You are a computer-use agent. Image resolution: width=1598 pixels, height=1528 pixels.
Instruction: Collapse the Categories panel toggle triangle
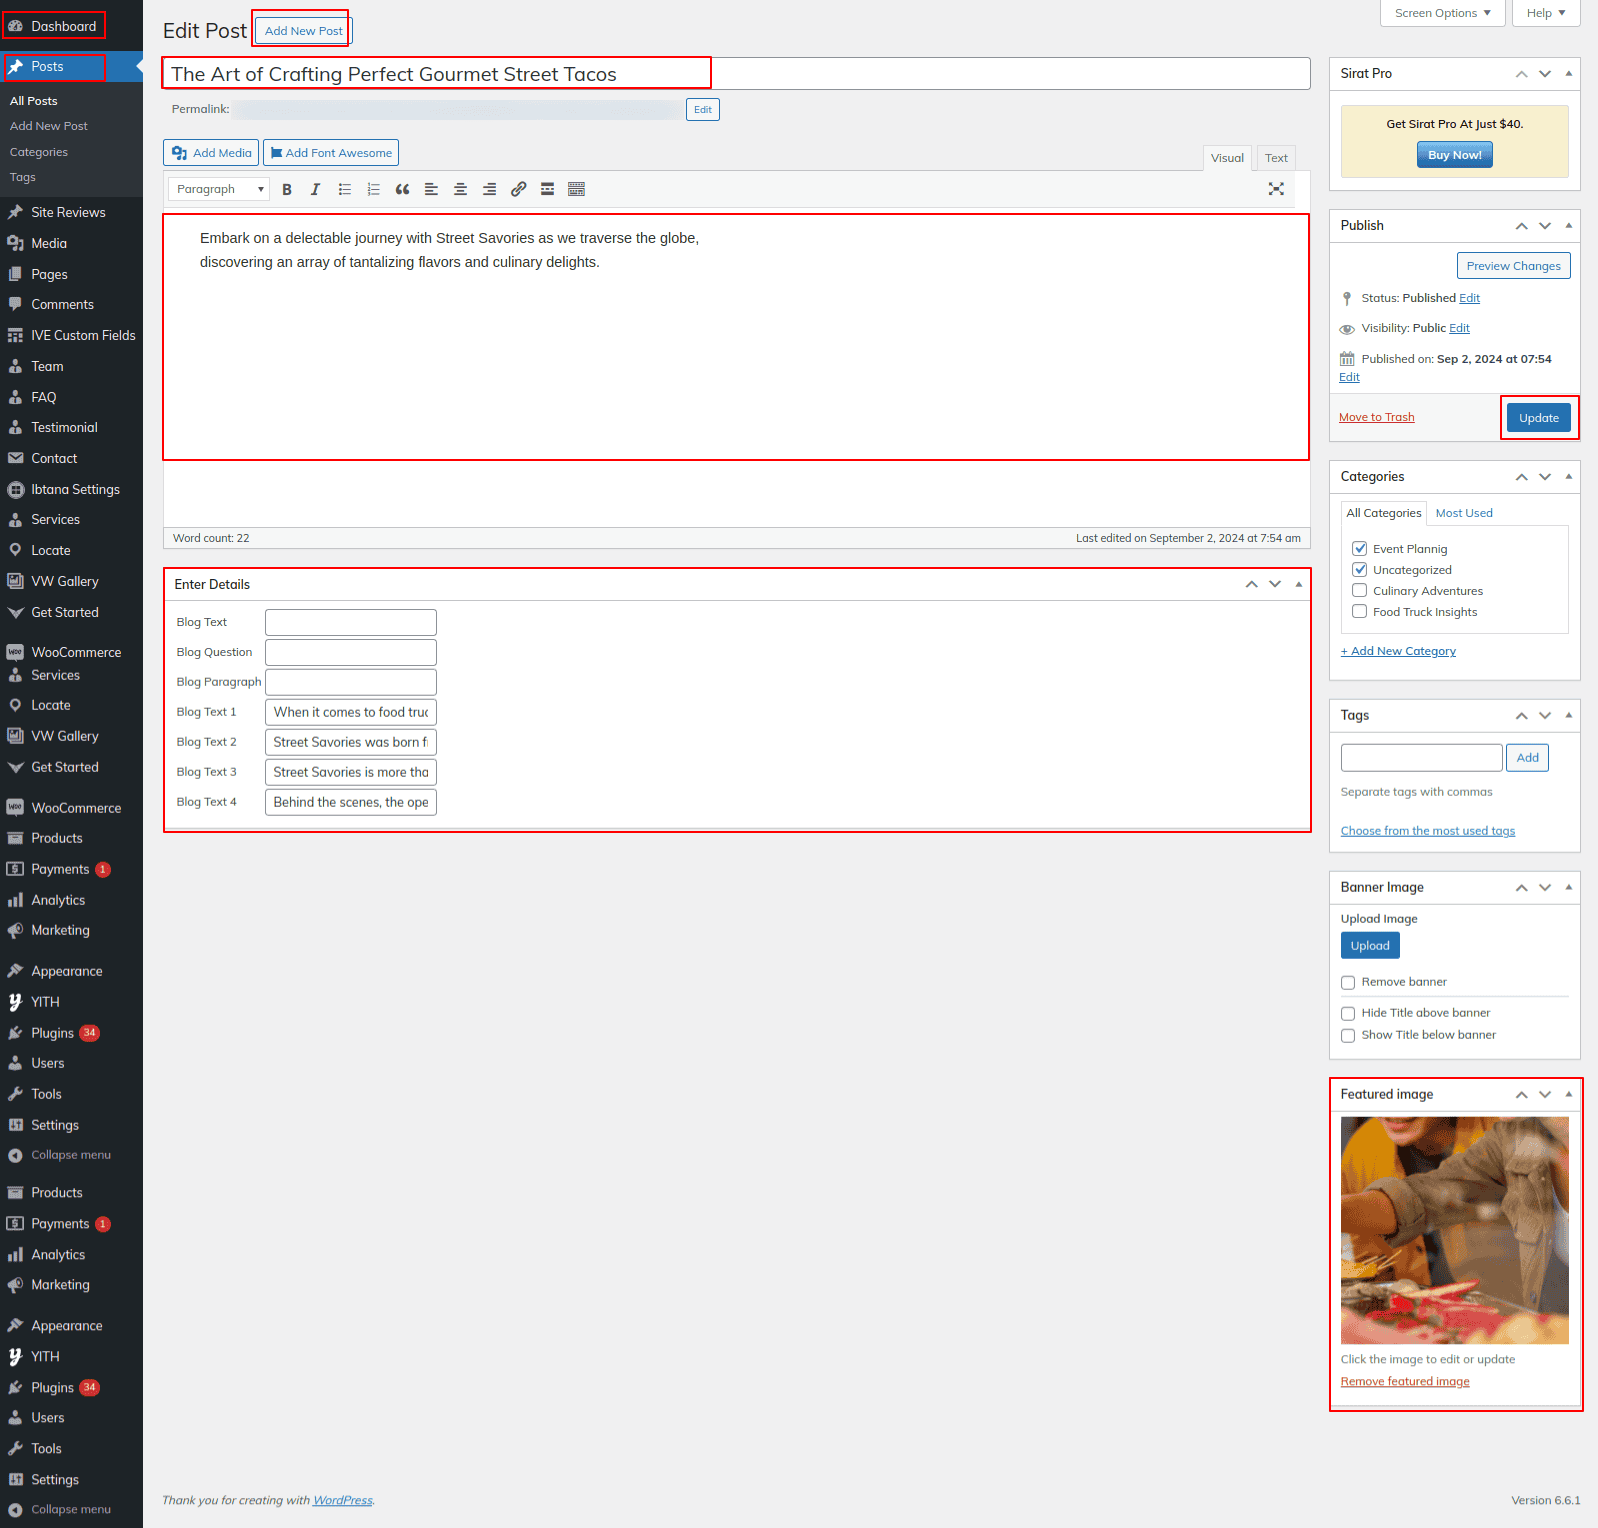click(x=1568, y=477)
